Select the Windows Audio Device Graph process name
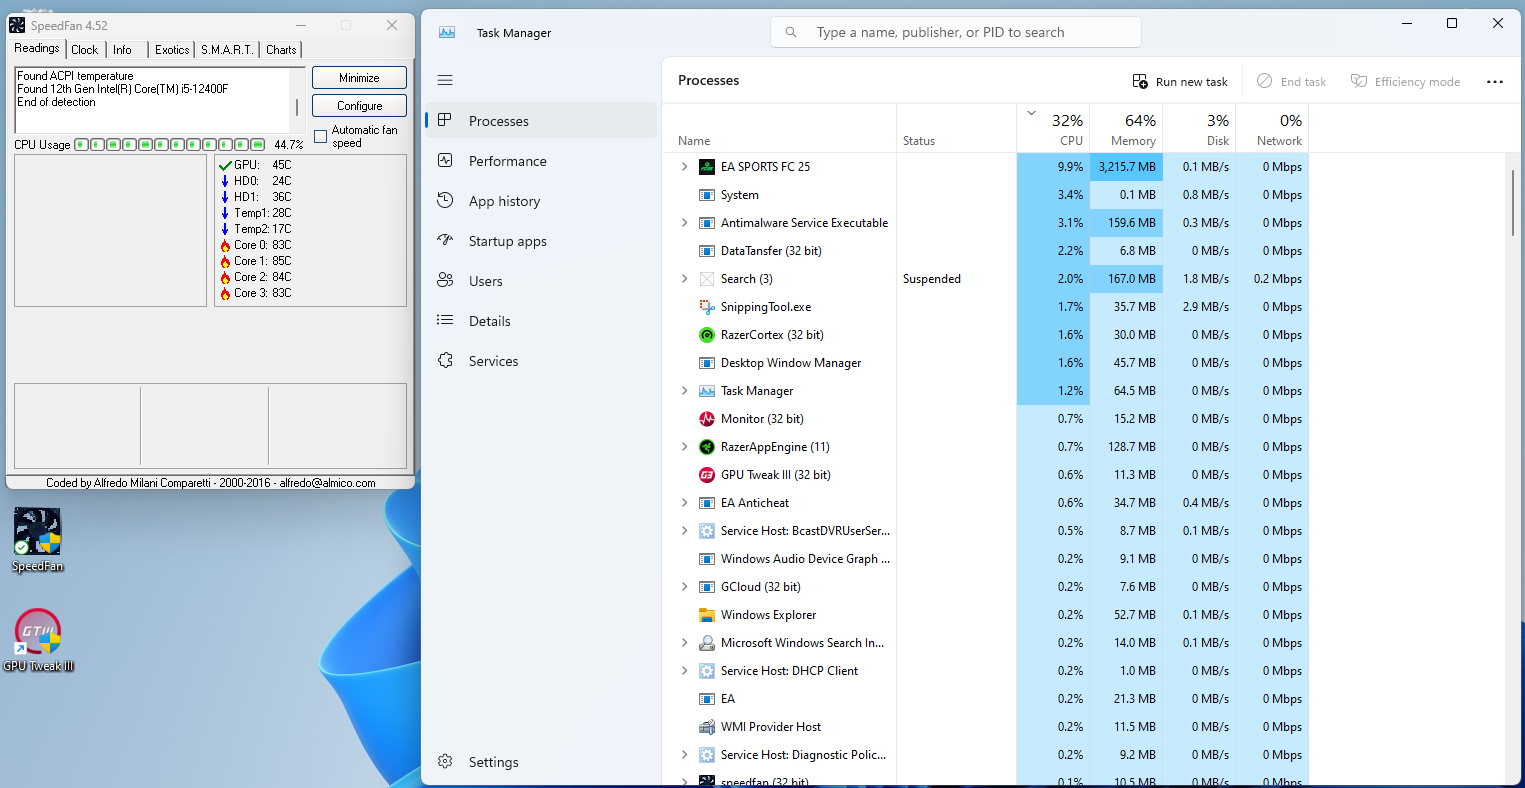 805,559
